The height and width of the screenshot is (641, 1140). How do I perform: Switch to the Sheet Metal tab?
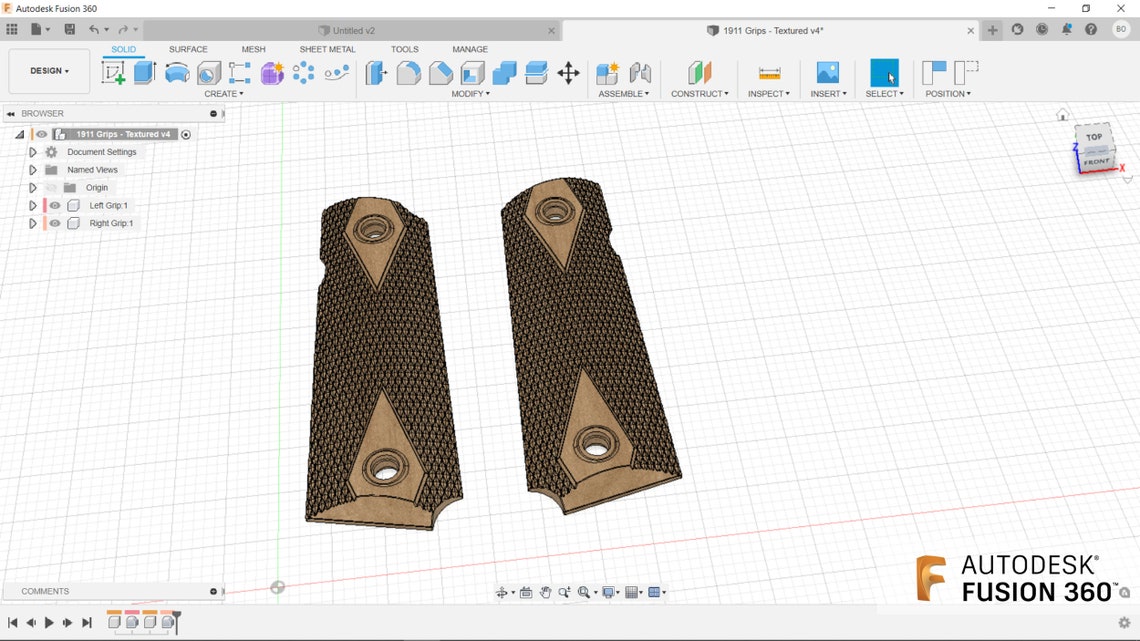click(327, 48)
